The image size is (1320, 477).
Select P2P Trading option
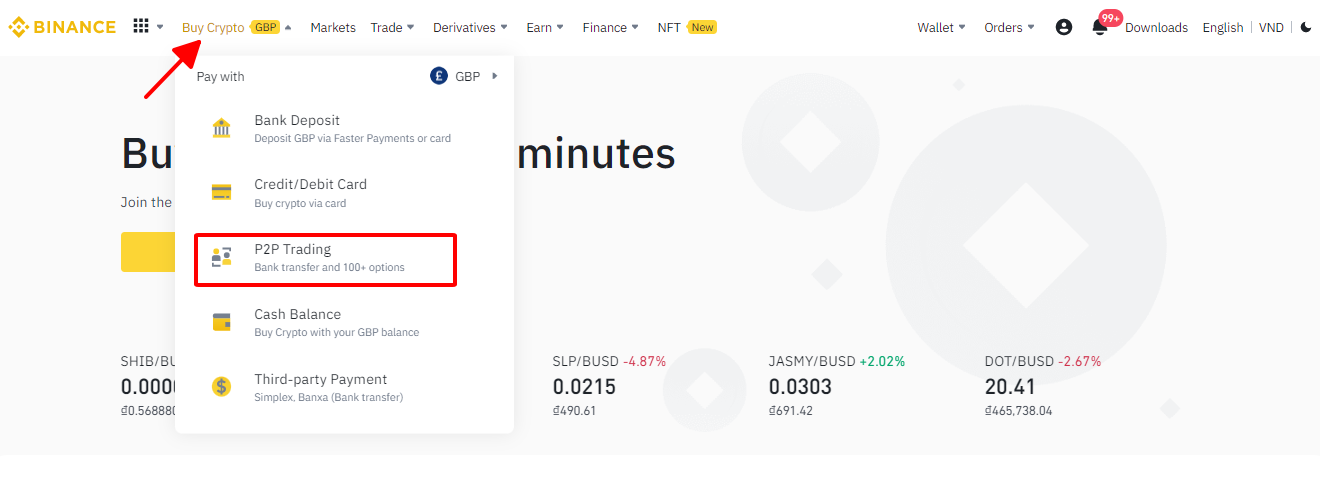coord(325,259)
